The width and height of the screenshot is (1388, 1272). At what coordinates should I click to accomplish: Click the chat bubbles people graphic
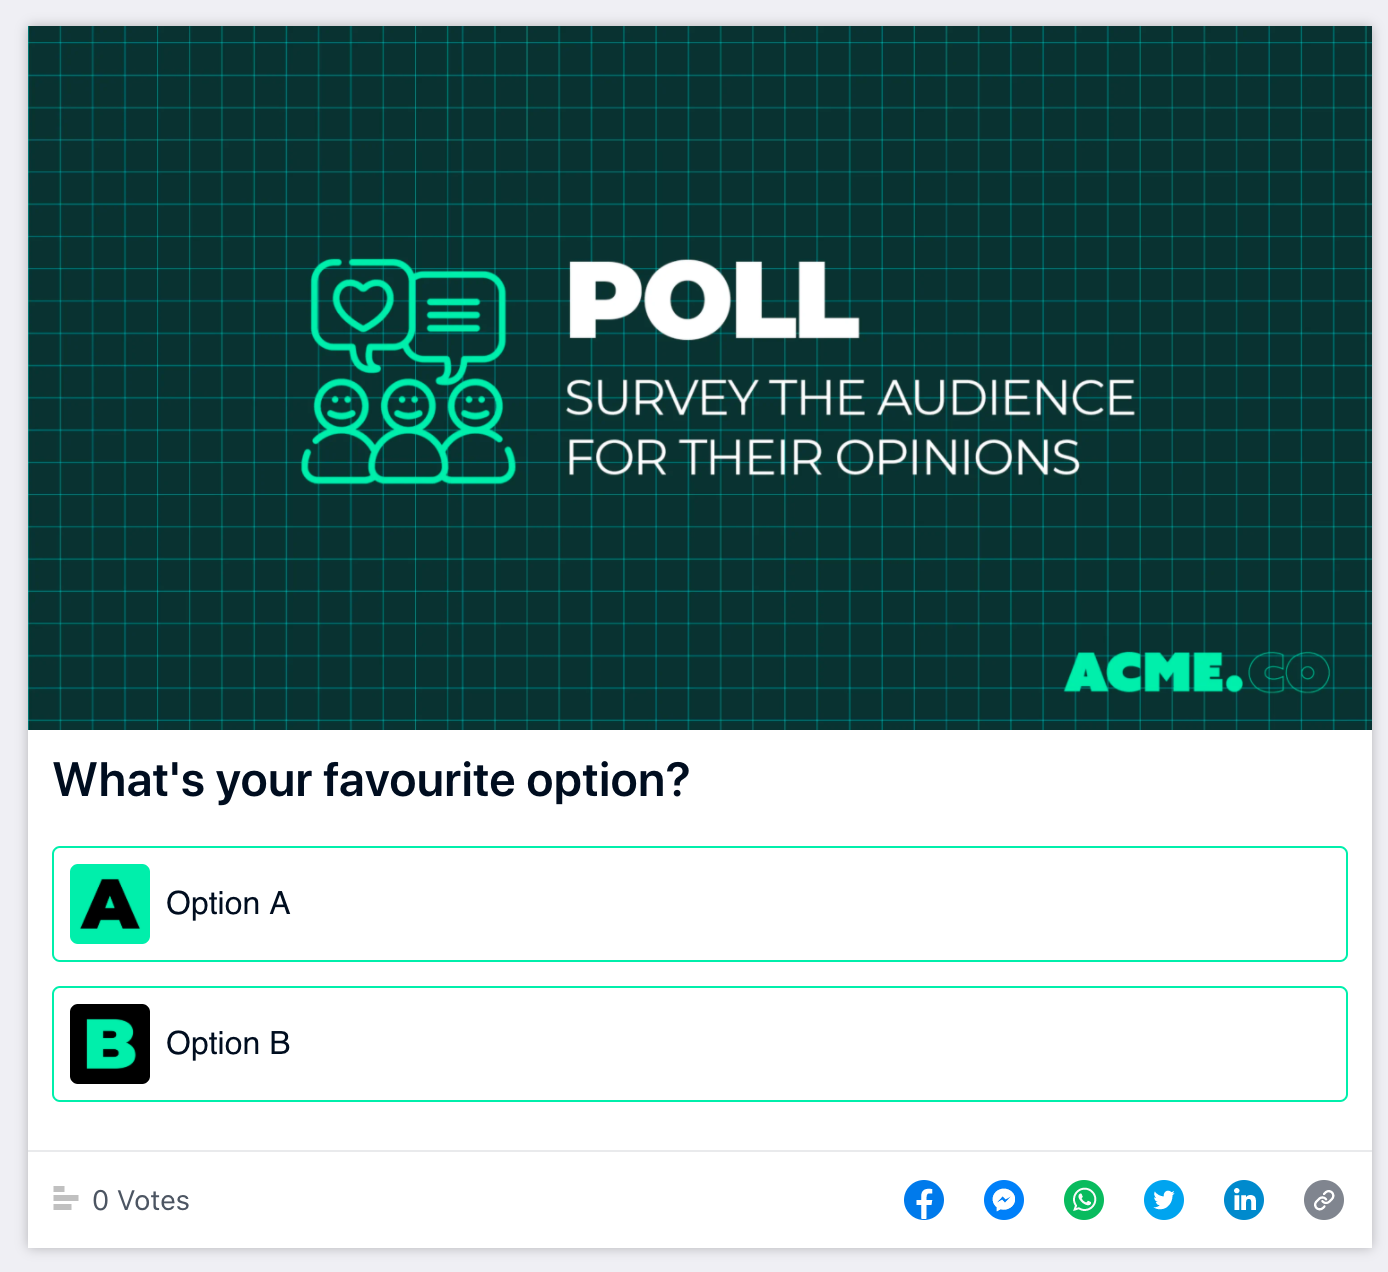(x=409, y=371)
